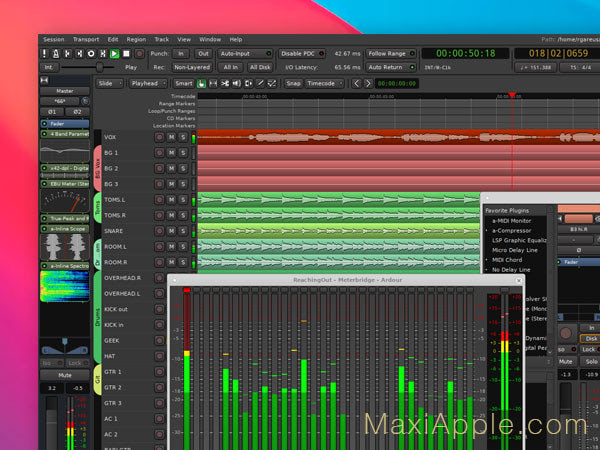This screenshot has height=450, width=600.
Task: Stop playback with the Stop icon
Action: click(126, 54)
